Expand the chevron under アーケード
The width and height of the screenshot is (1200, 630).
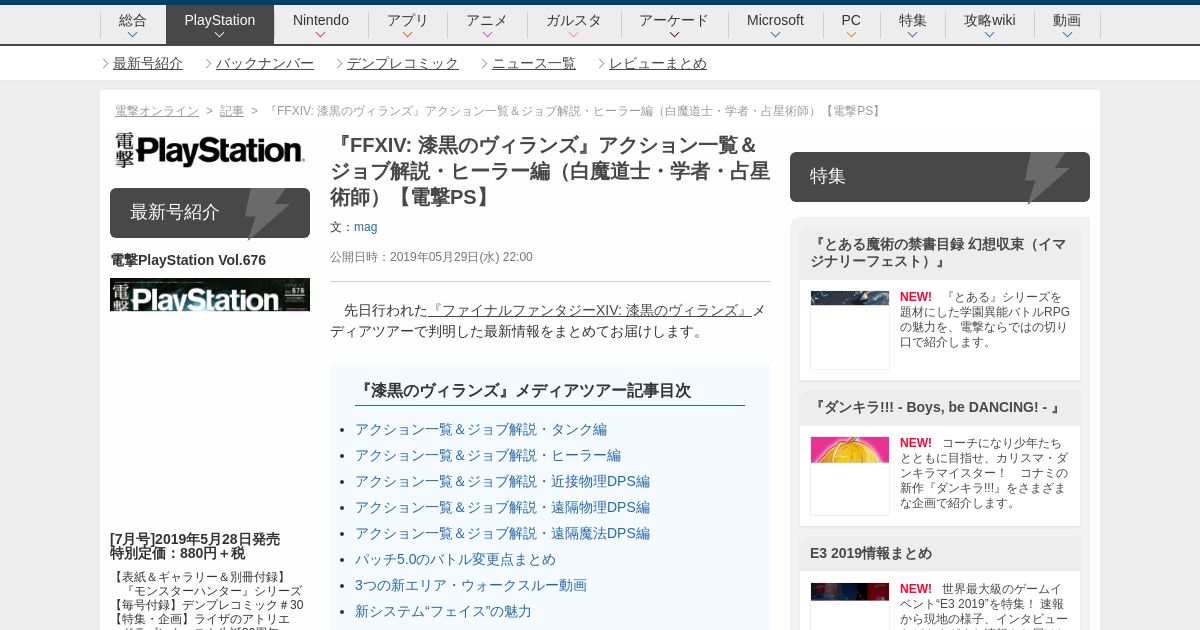pos(674,35)
